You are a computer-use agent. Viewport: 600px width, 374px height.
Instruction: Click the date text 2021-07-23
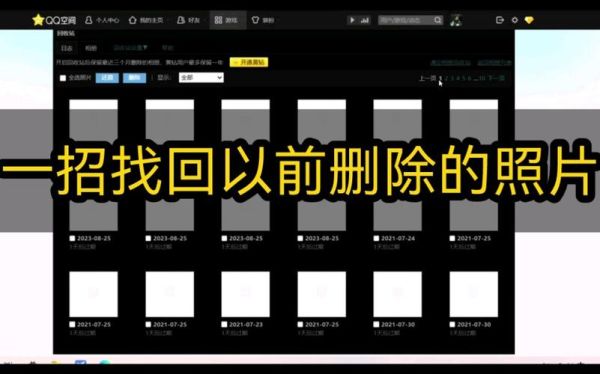coord(246,324)
